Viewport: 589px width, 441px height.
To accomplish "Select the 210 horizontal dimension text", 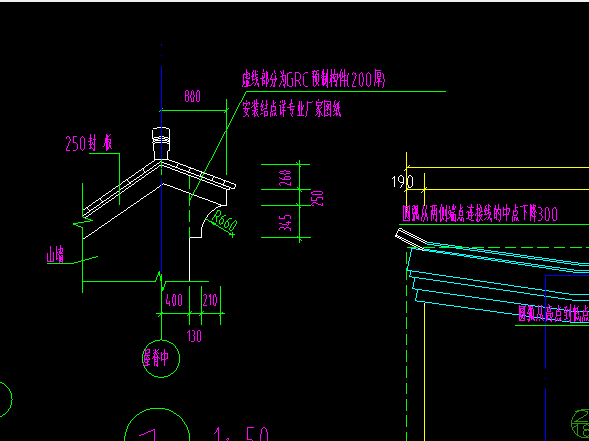I will [210, 300].
